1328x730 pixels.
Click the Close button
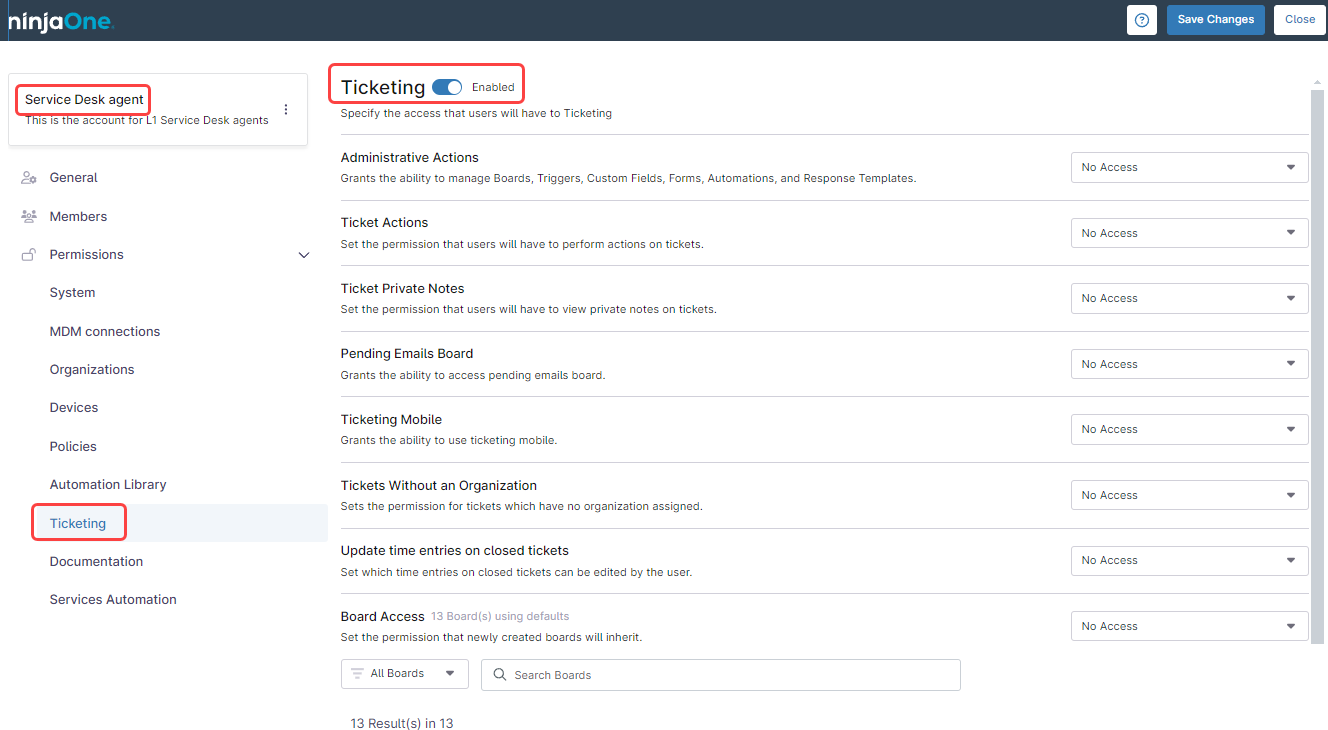(1299, 19)
